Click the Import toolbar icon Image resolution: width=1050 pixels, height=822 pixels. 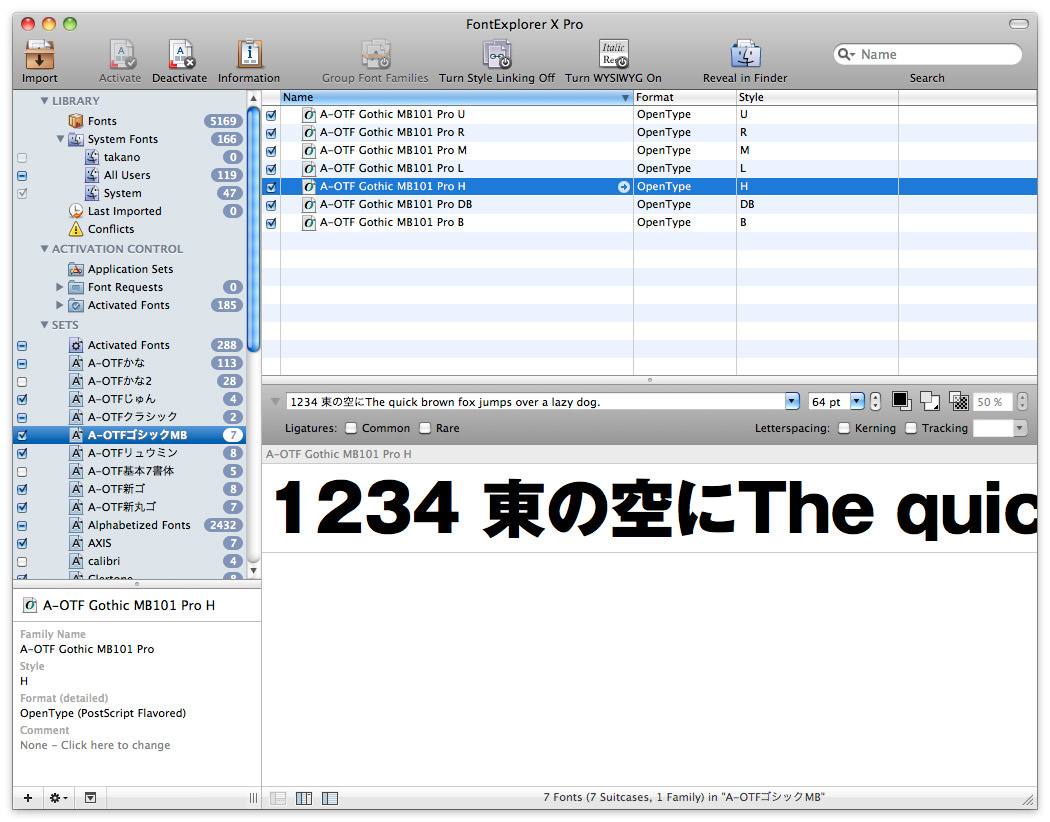pyautogui.click(x=40, y=55)
